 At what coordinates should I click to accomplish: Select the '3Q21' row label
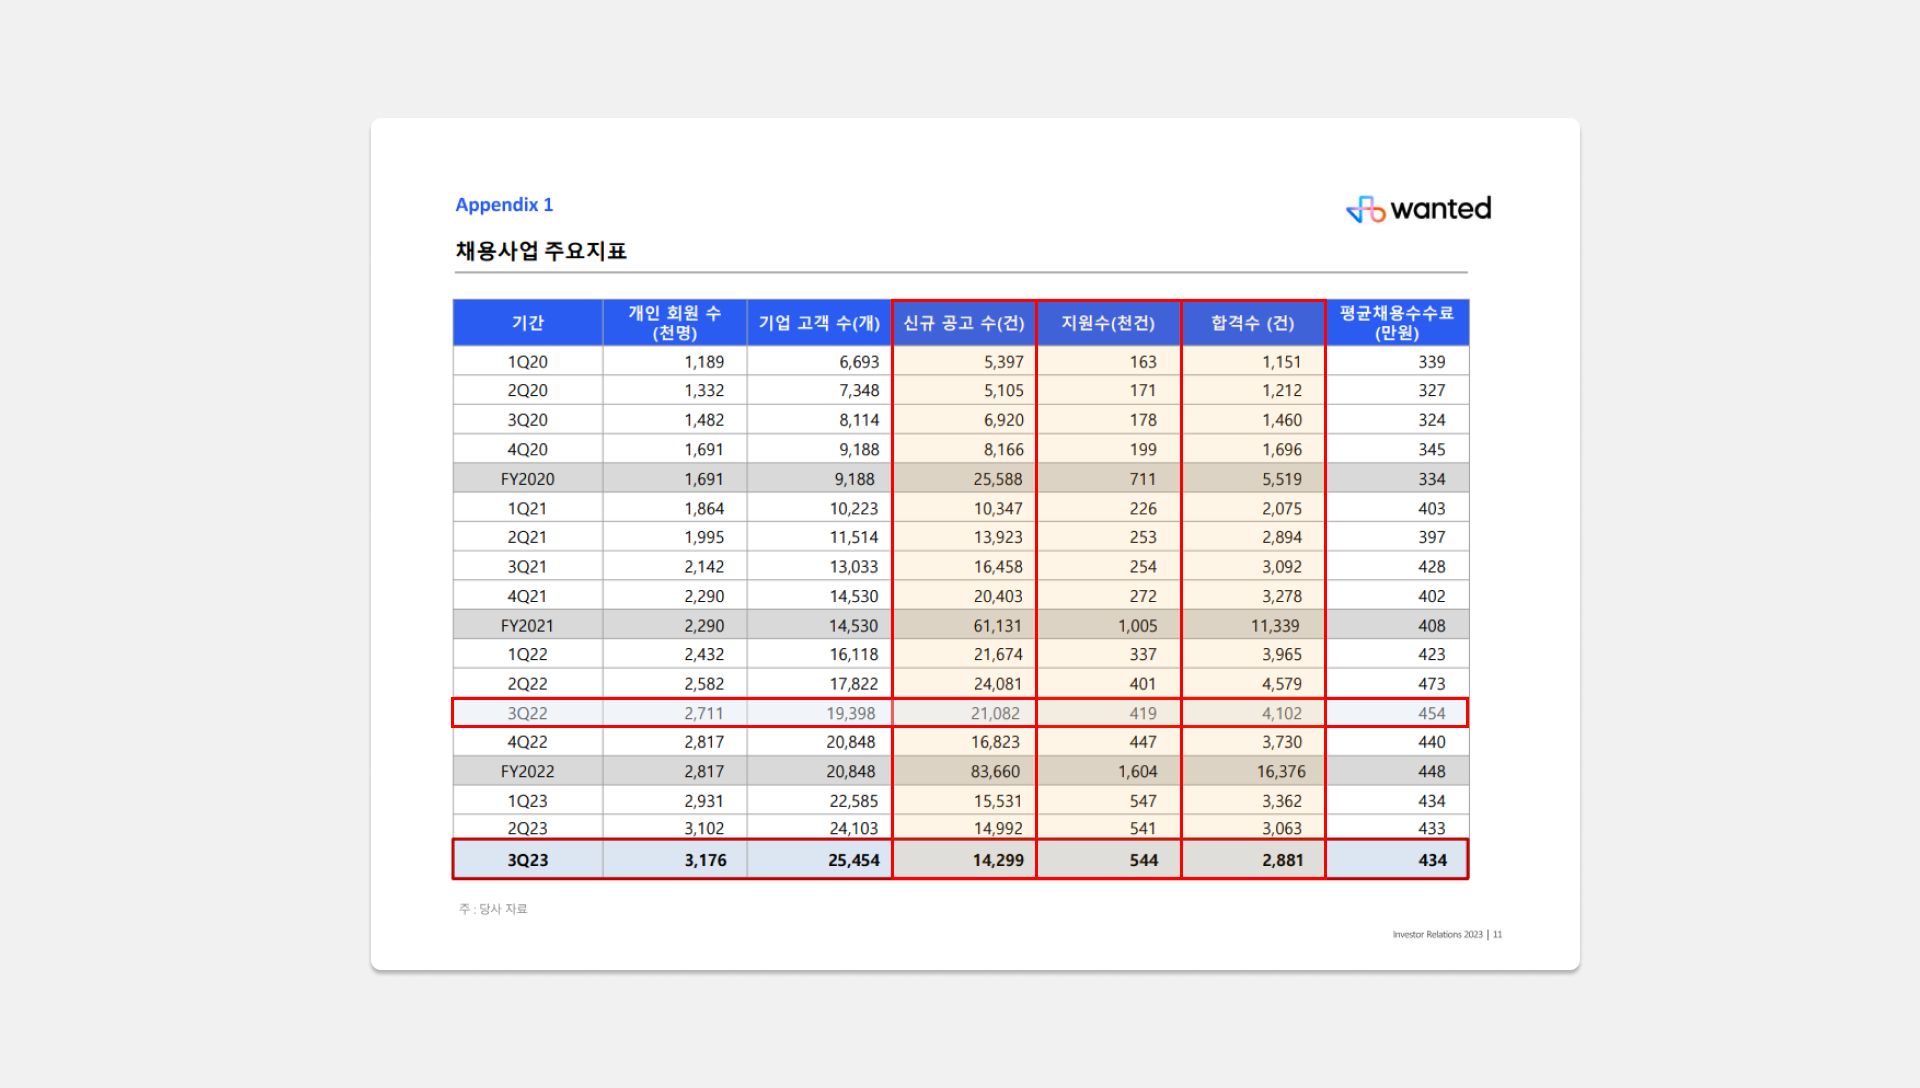point(528,567)
